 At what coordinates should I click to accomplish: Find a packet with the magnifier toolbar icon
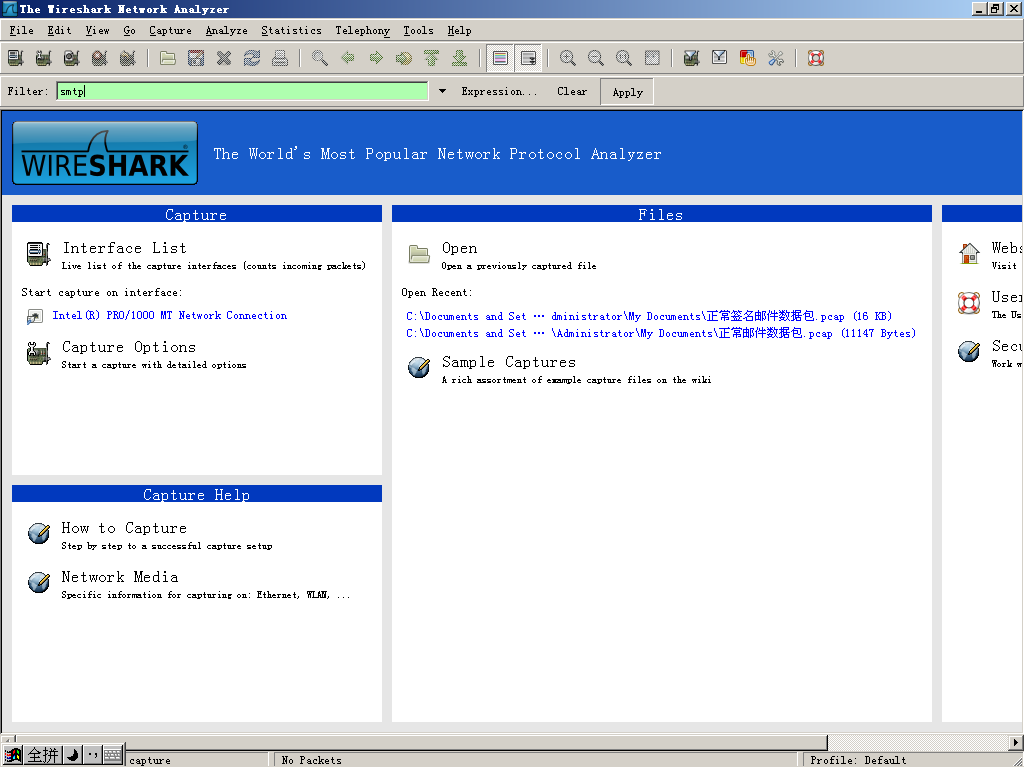pyautogui.click(x=320, y=58)
